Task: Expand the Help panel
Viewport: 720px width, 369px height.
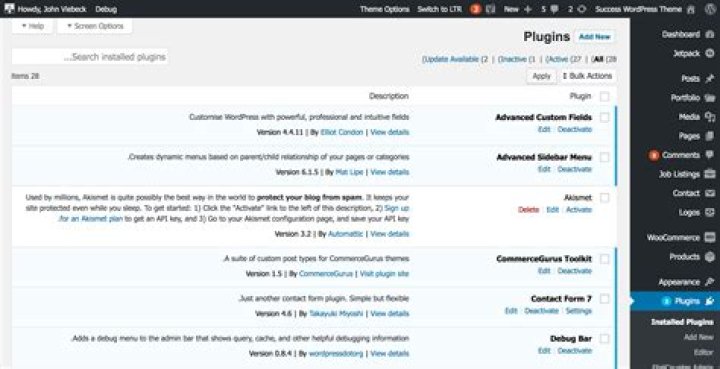Action: click(33, 26)
